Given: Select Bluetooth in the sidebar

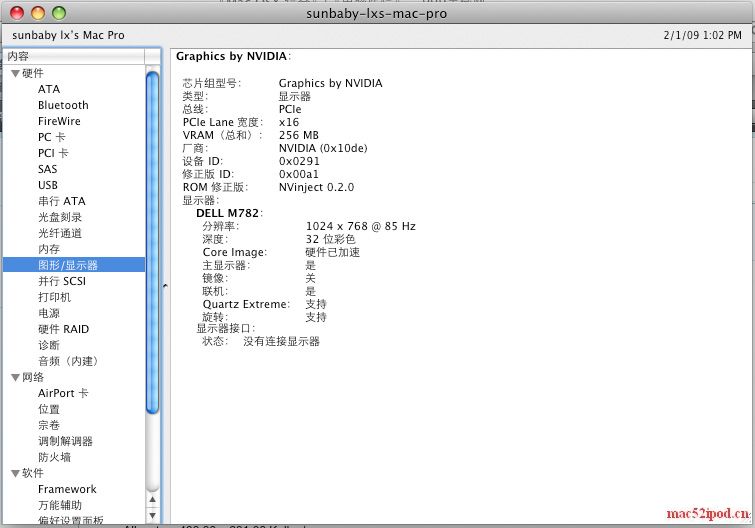Looking at the screenshot, I should pos(63,105).
